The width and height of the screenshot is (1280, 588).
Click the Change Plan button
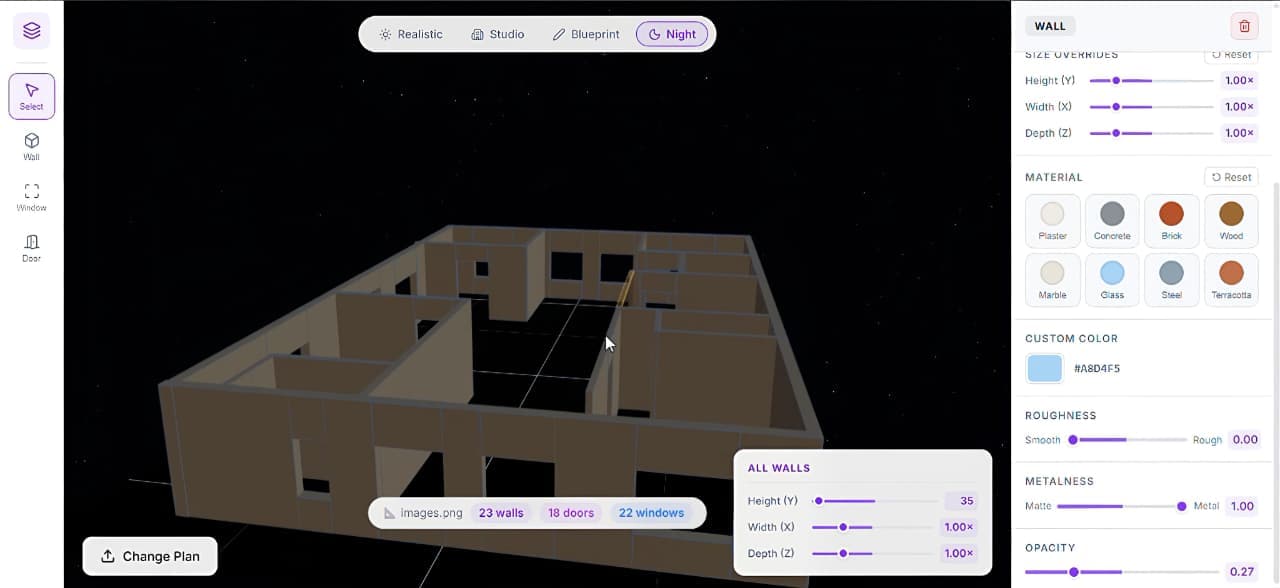[x=150, y=556]
